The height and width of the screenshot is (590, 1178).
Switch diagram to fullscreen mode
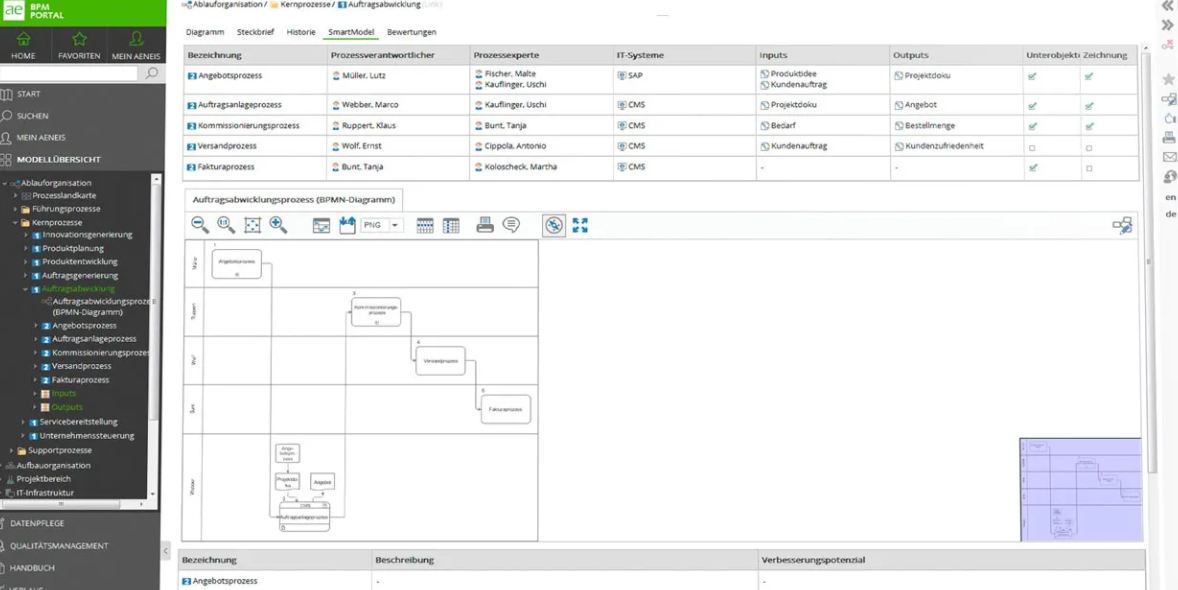tap(580, 225)
